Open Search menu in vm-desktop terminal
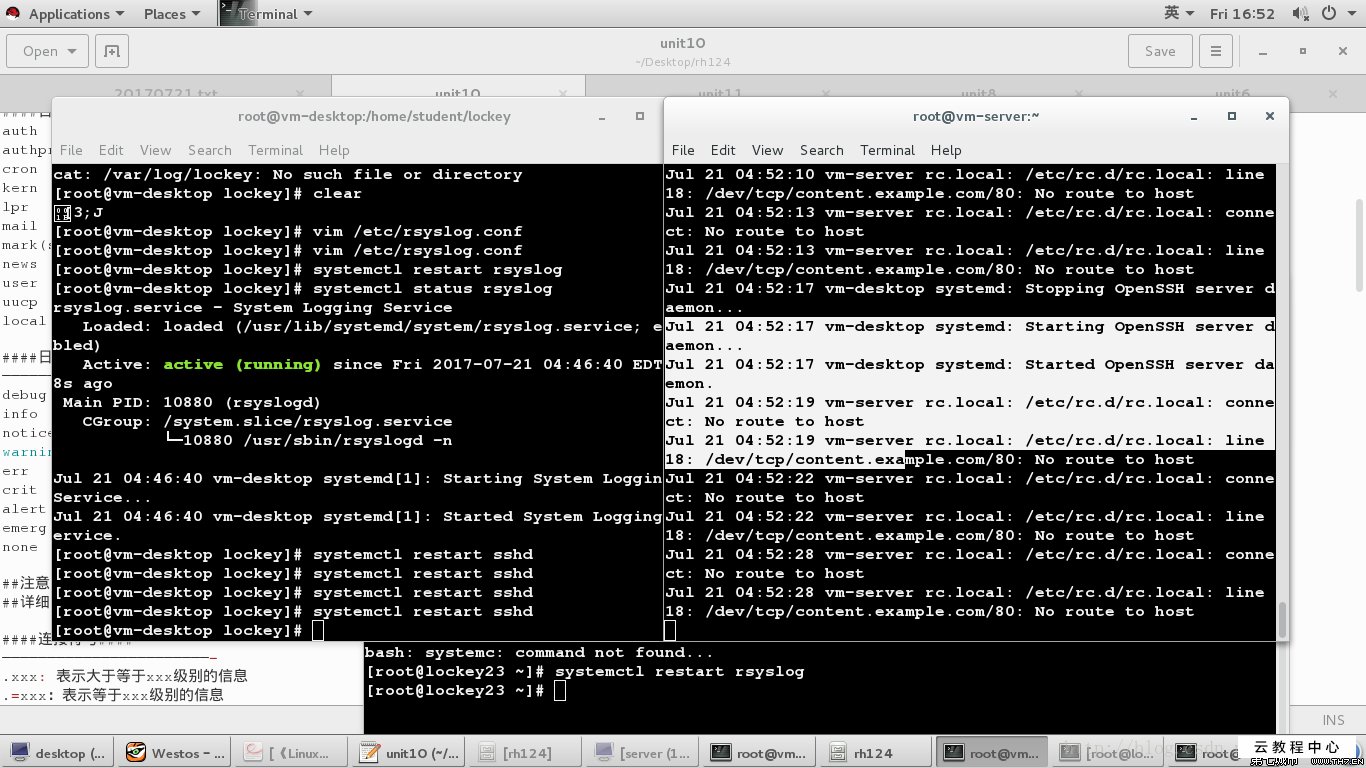 (x=209, y=150)
